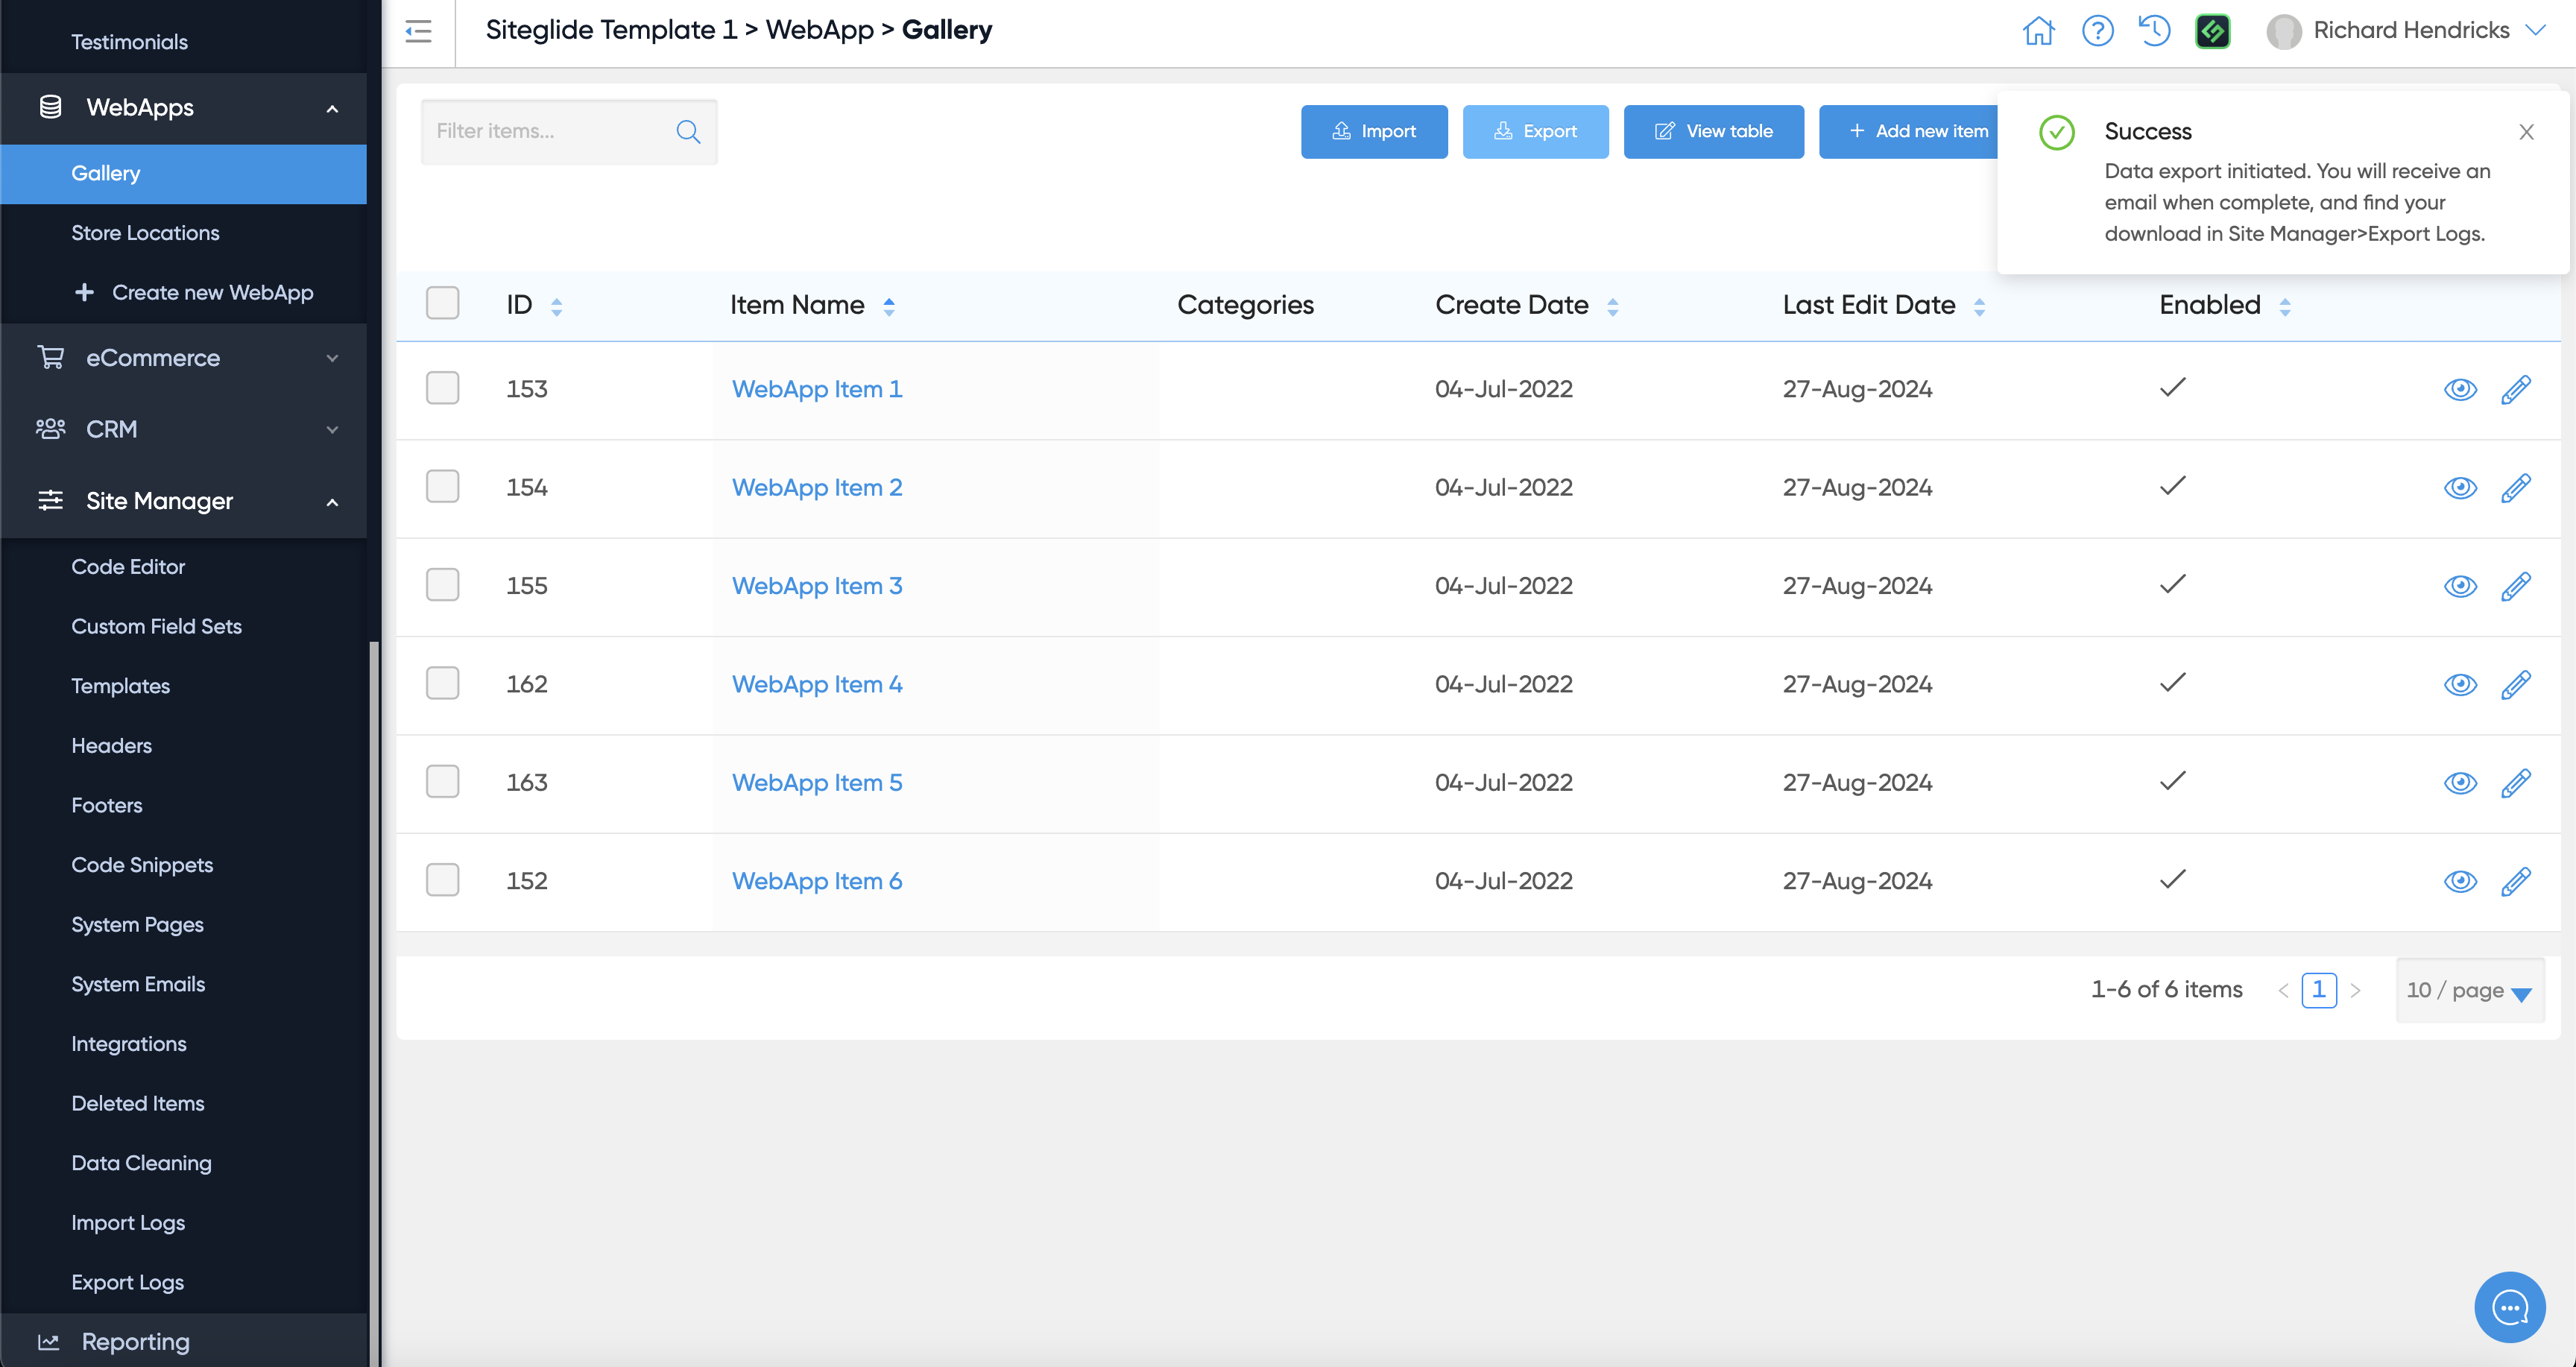This screenshot has height=1367, width=2576.
Task: Collapse the sidebar using the menu-fold icon
Action: (x=418, y=31)
